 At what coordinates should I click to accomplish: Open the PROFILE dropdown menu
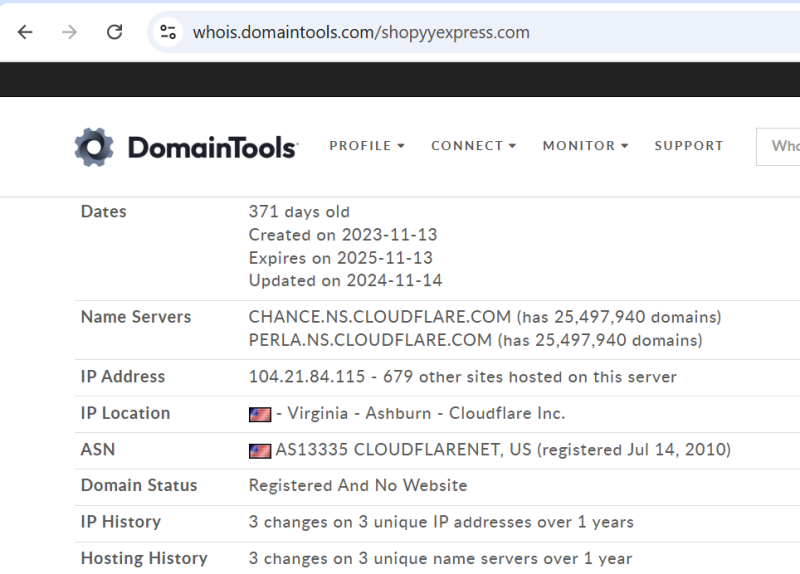pyautogui.click(x=367, y=146)
